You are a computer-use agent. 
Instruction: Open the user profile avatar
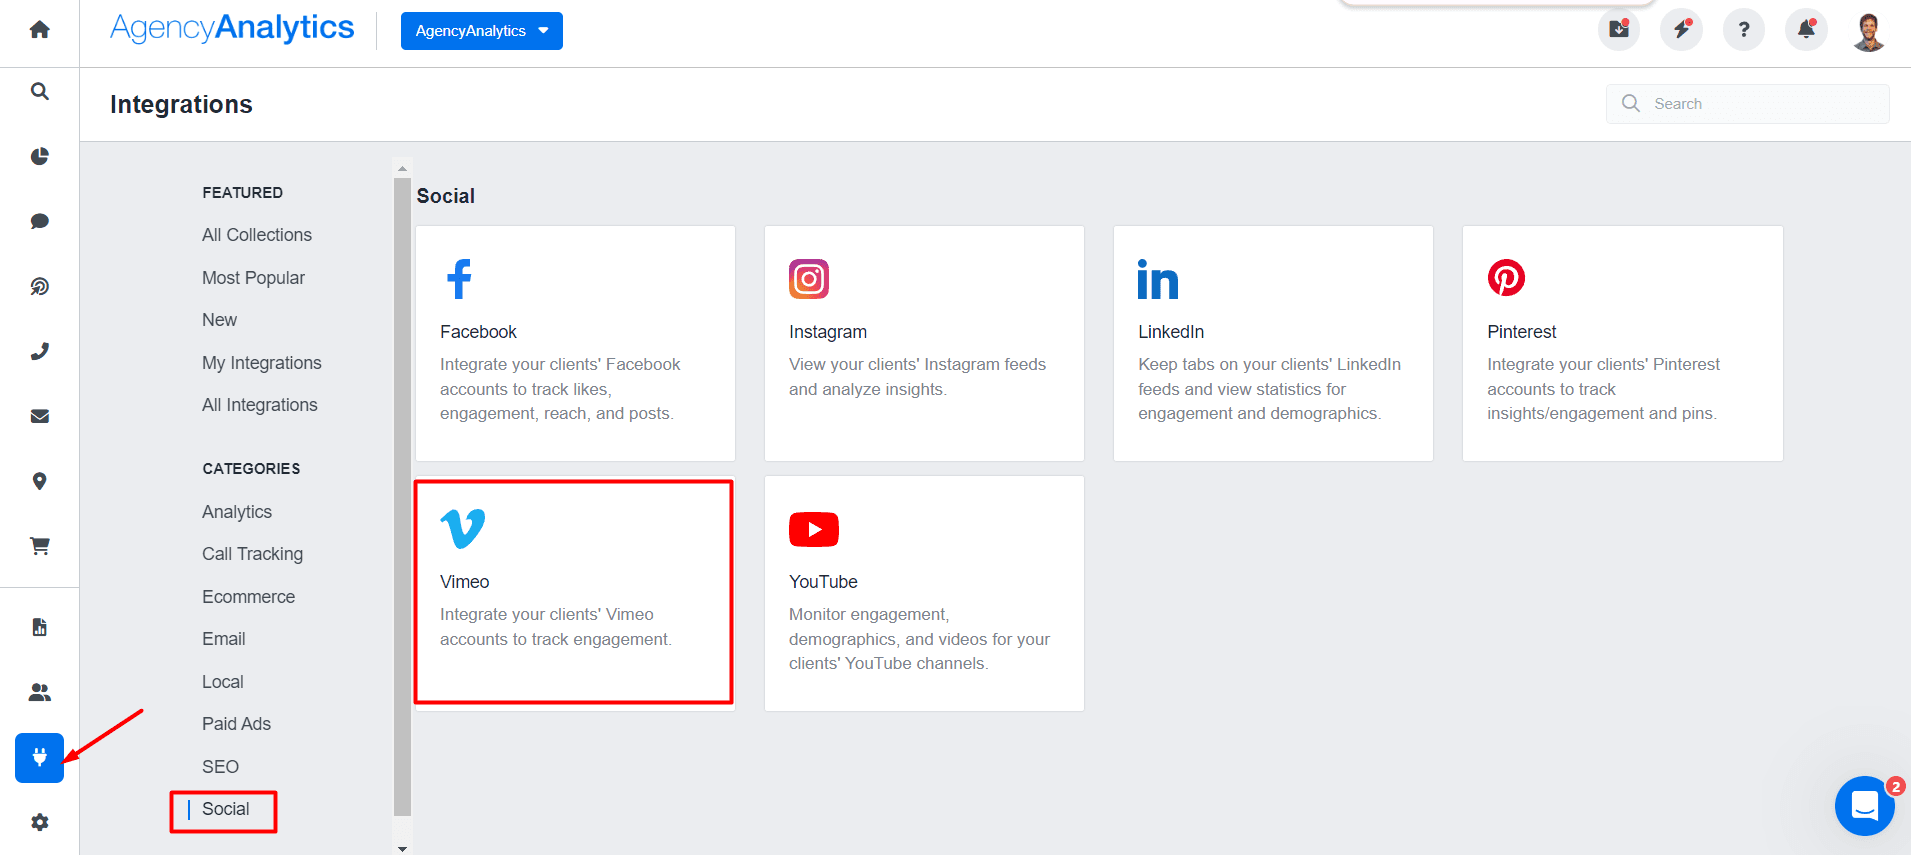1869,31
